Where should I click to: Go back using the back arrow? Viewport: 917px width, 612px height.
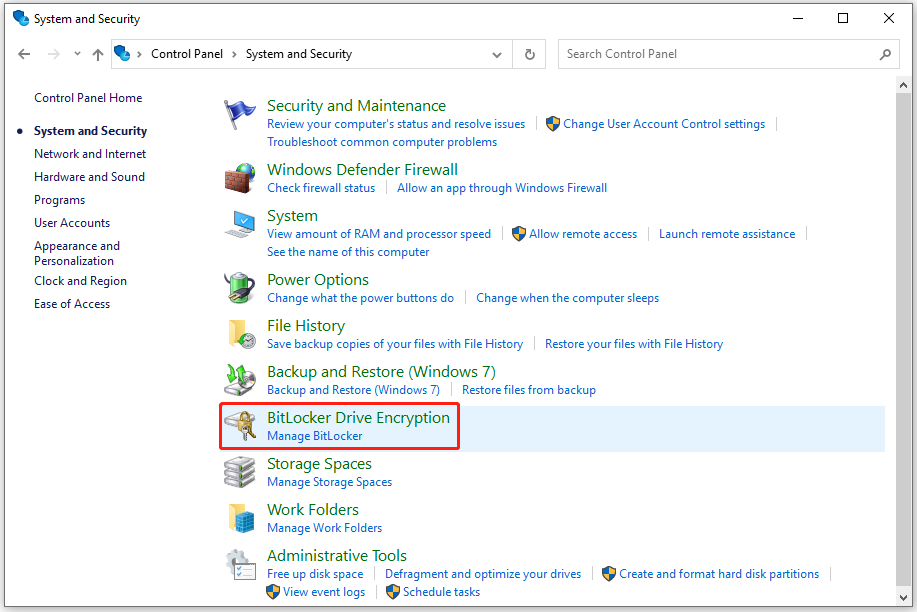[24, 54]
